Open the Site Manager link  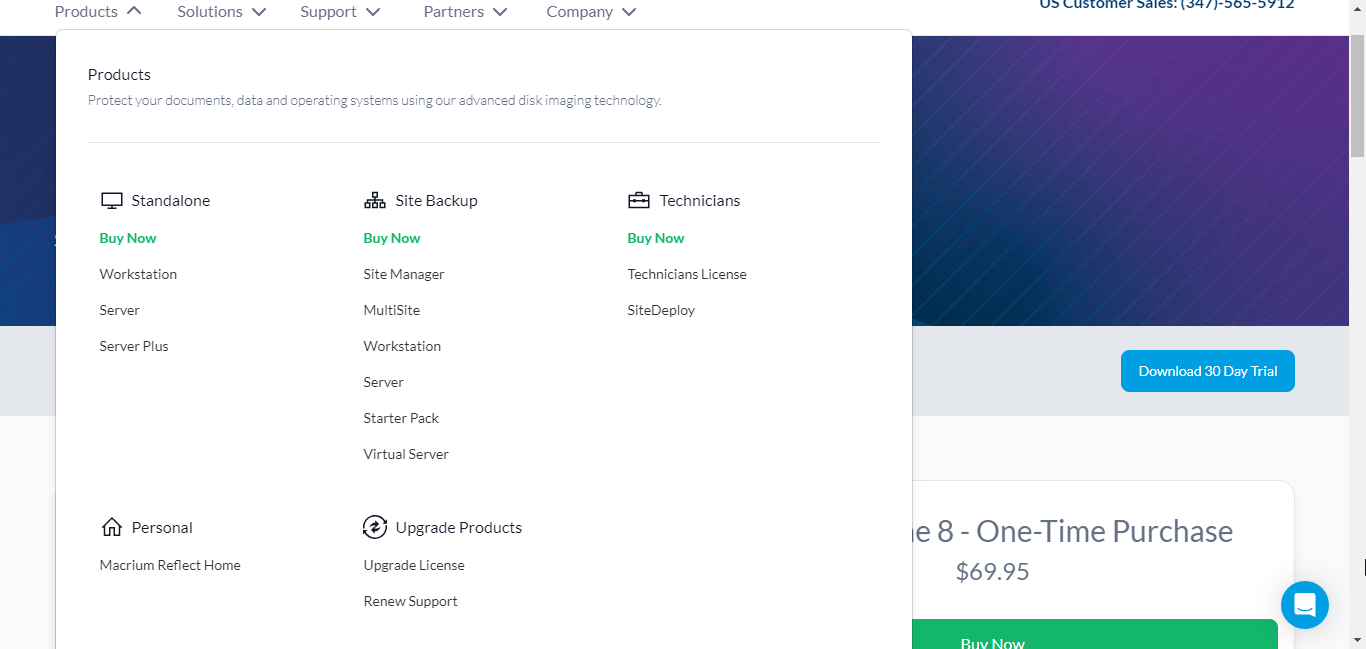point(404,274)
